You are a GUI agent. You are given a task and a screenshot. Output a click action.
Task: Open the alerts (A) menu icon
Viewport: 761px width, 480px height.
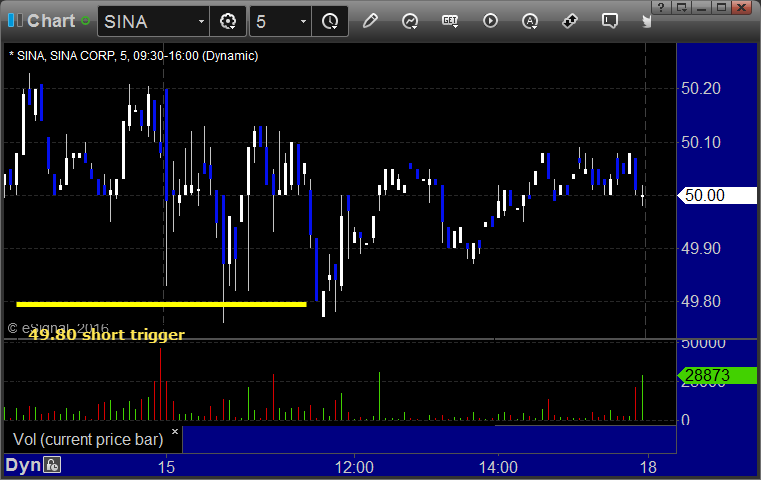click(x=529, y=21)
